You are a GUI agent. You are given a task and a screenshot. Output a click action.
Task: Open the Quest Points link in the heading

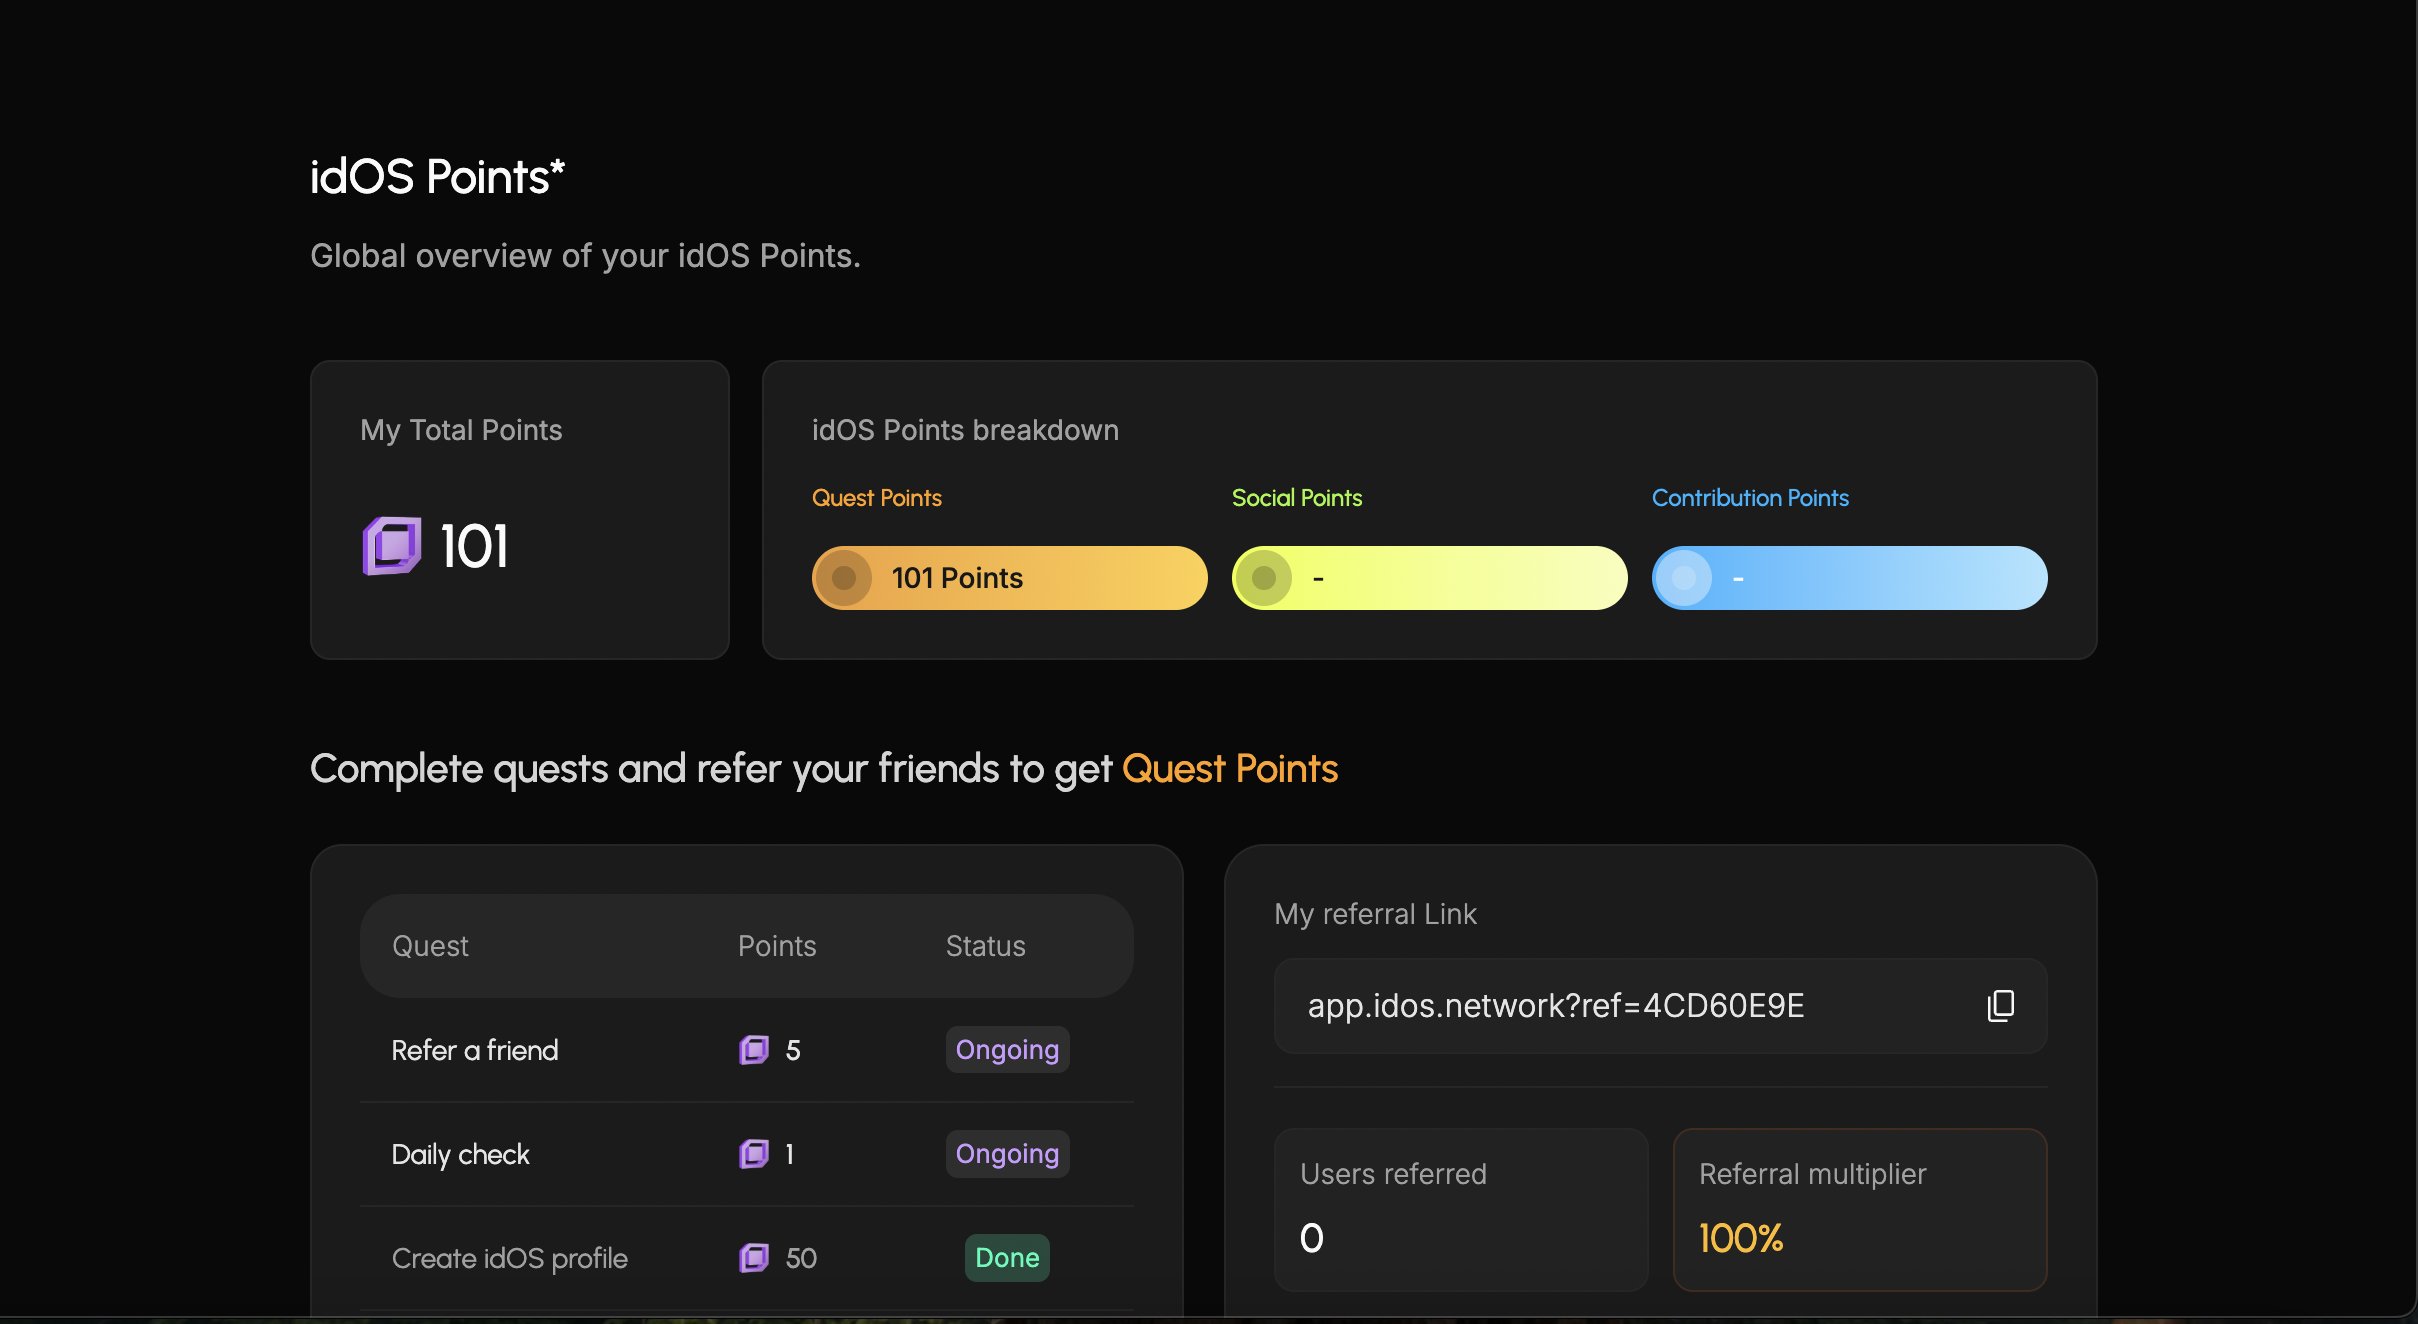1231,768
